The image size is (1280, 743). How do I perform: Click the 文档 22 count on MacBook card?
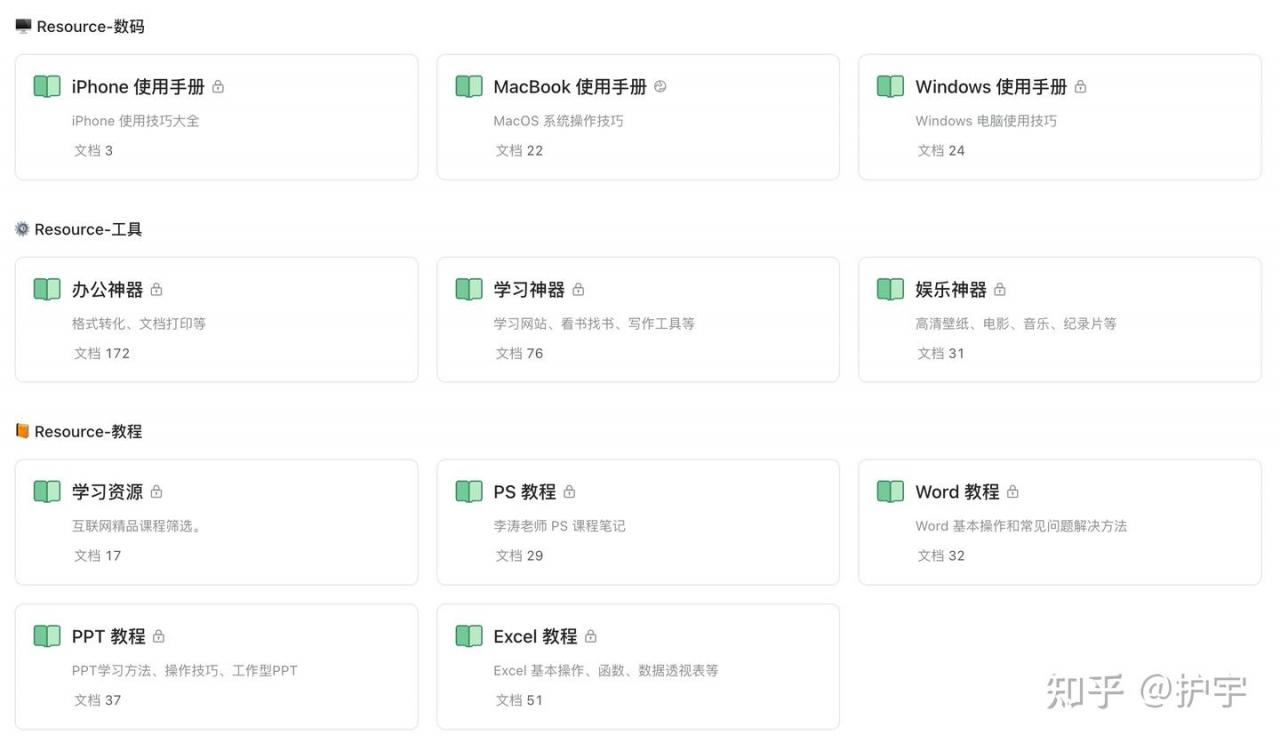click(x=520, y=151)
